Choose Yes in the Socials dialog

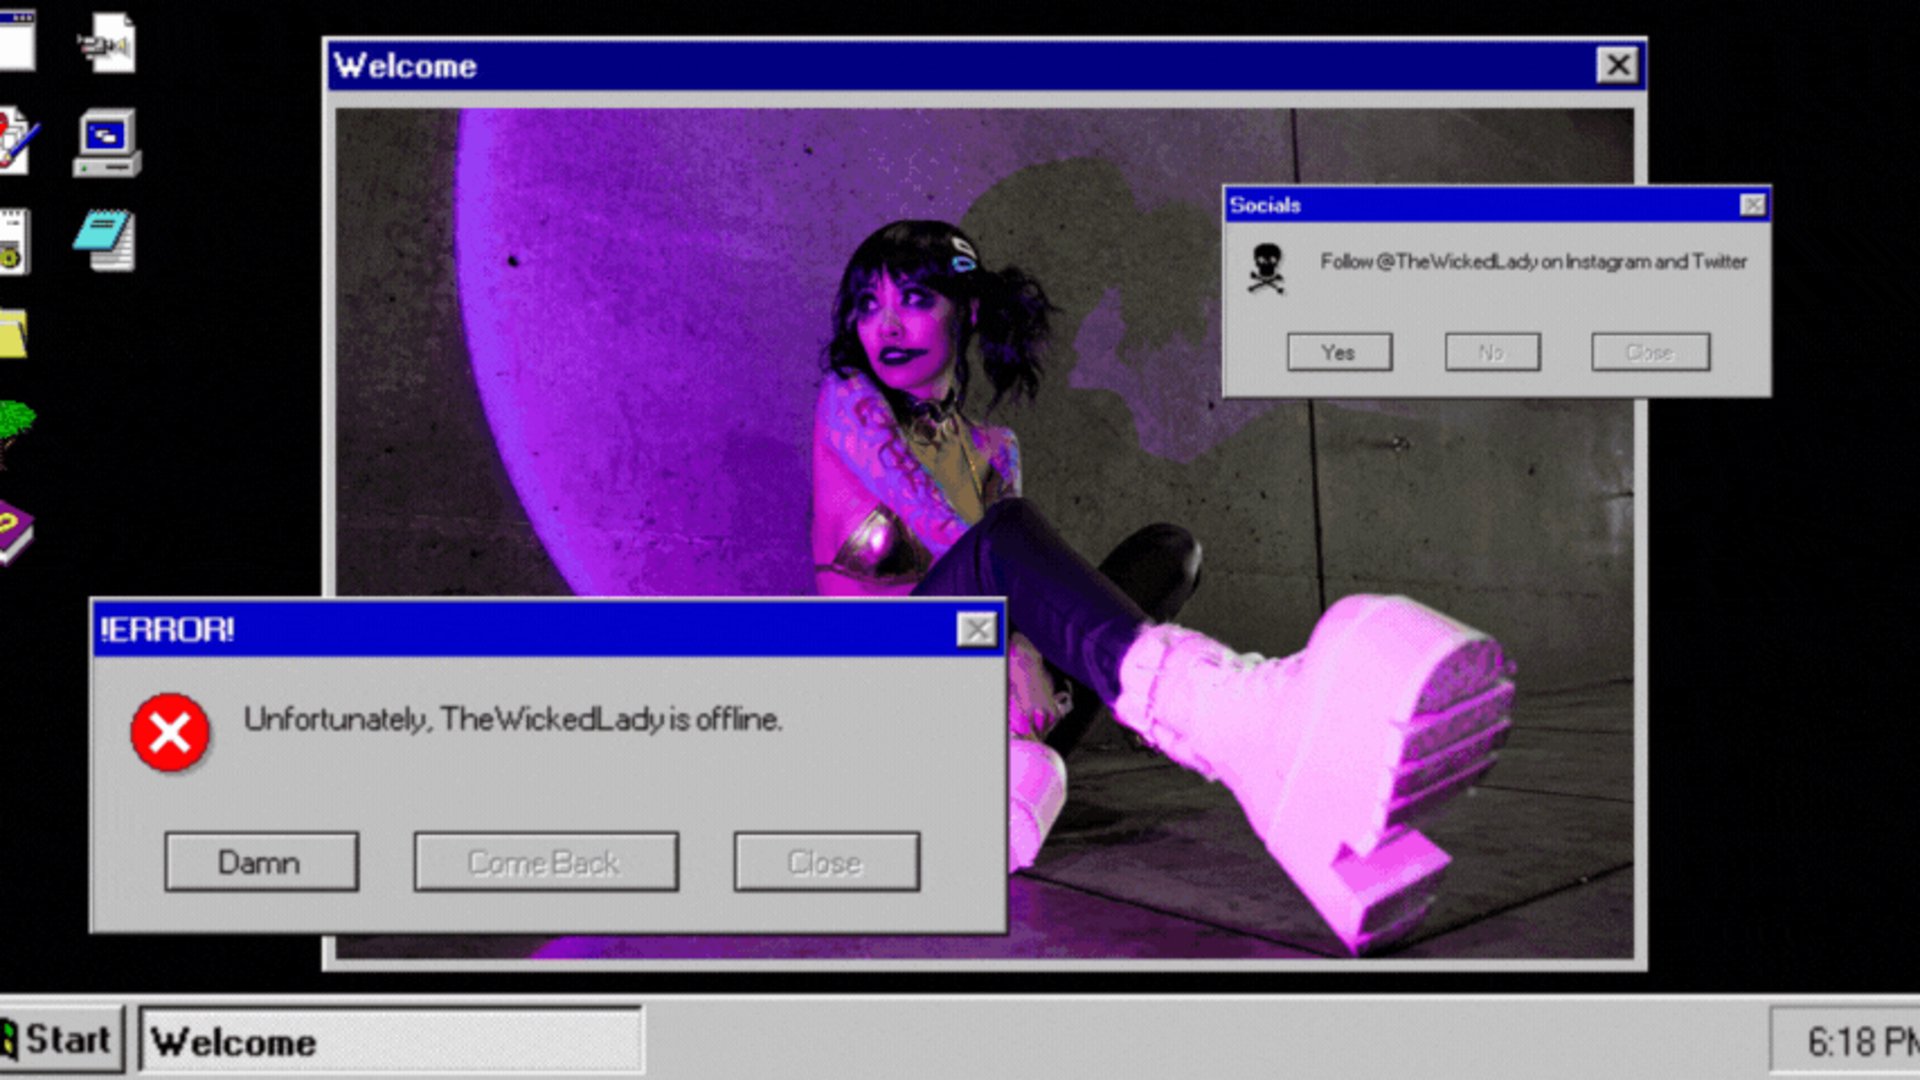(1339, 352)
